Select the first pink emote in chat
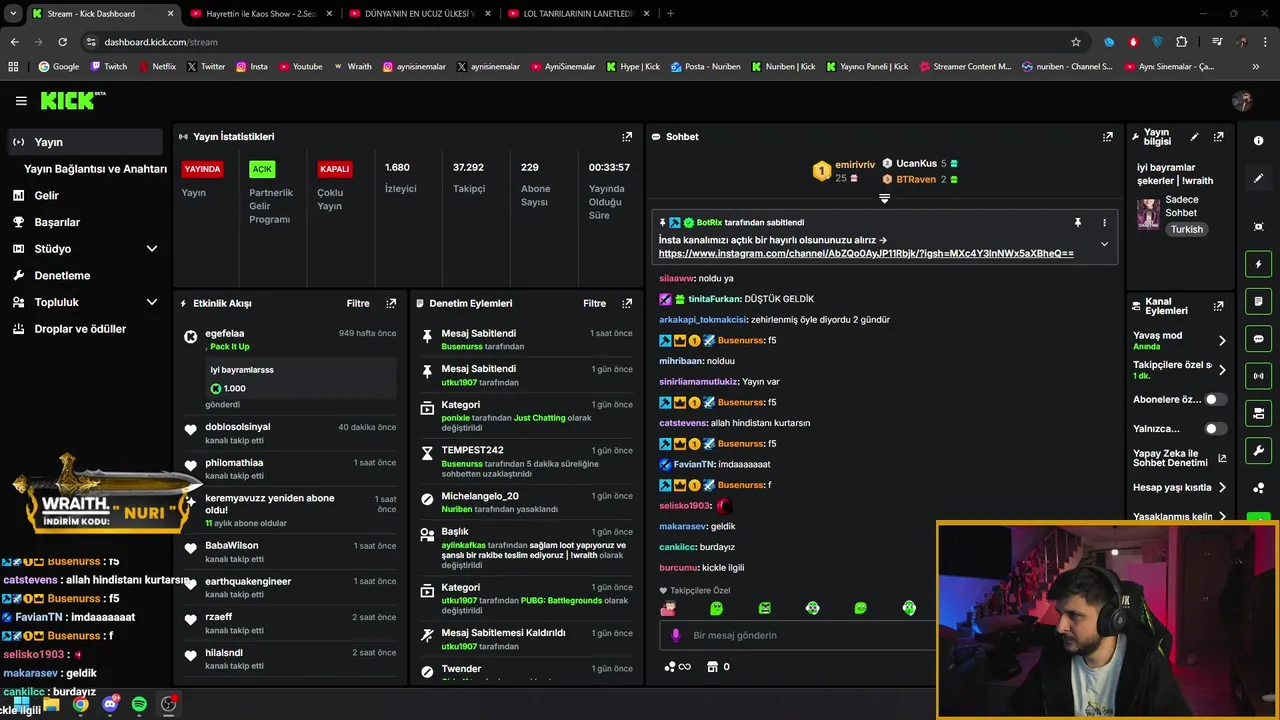1280x720 pixels. (x=668, y=608)
